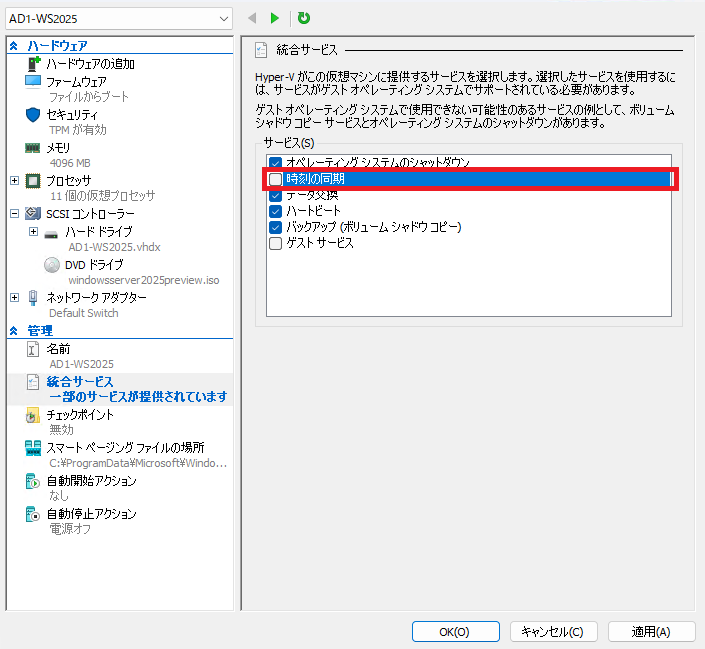Image resolution: width=705 pixels, height=649 pixels.
Task: Select the ファイルからブート text
Action: 89,97
